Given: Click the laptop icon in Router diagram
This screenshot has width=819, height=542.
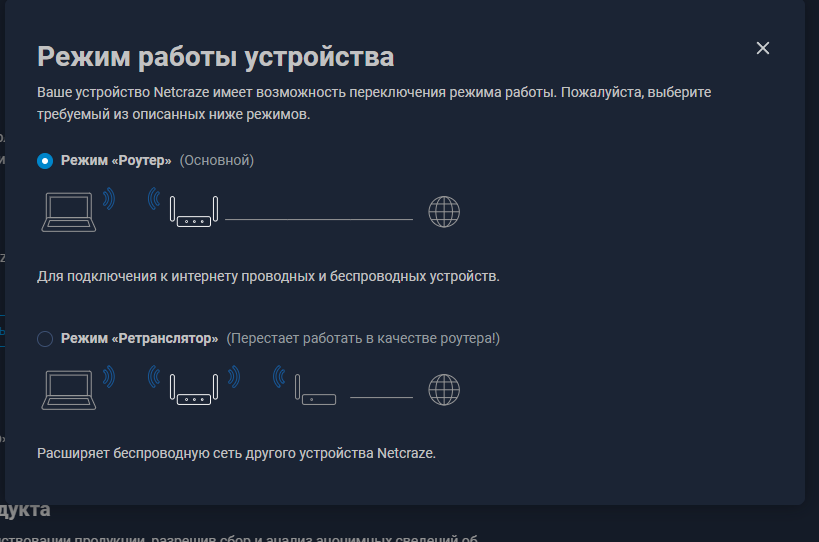Looking at the screenshot, I should point(68,212).
